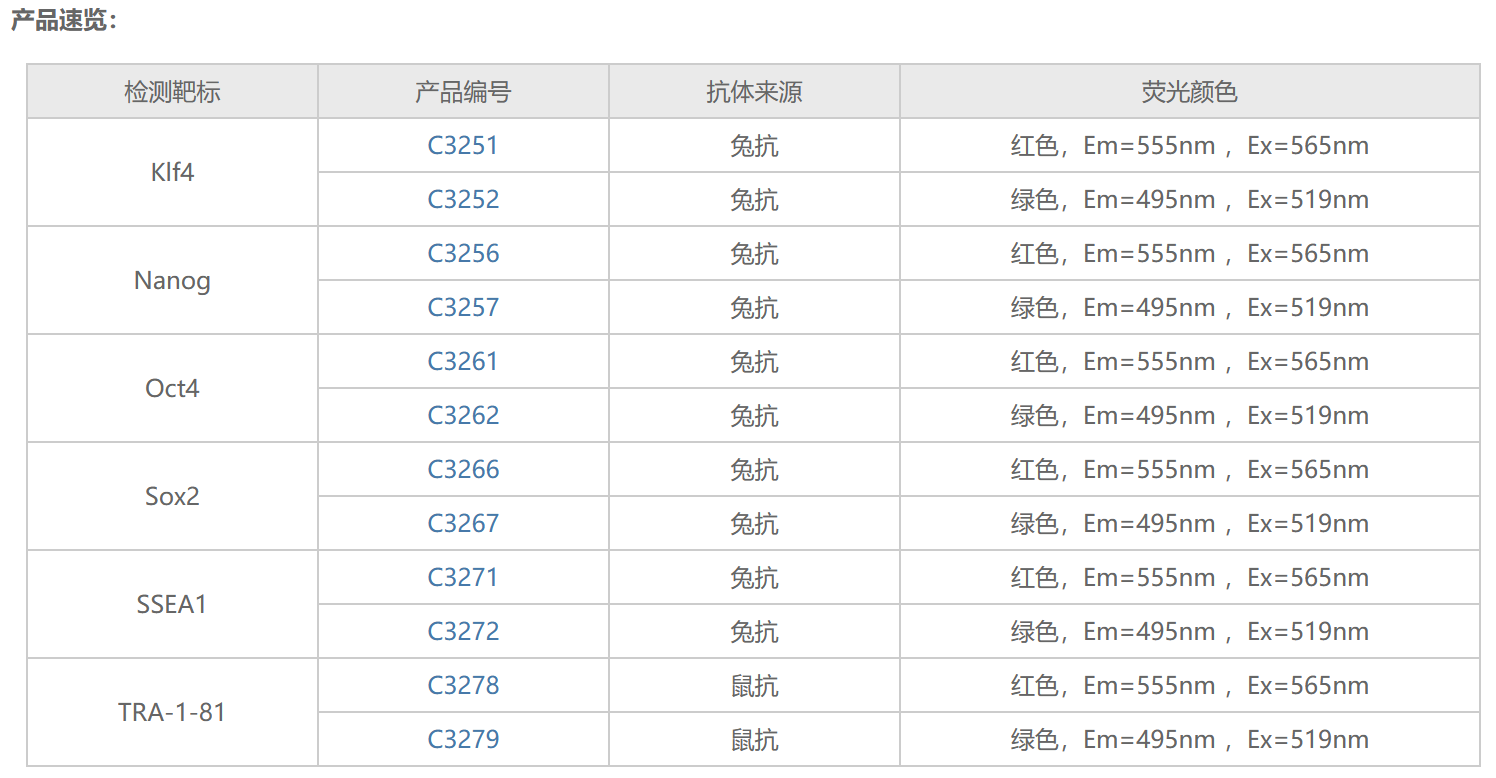Click the Oct4 detection target
1496x778 pixels.
(172, 389)
